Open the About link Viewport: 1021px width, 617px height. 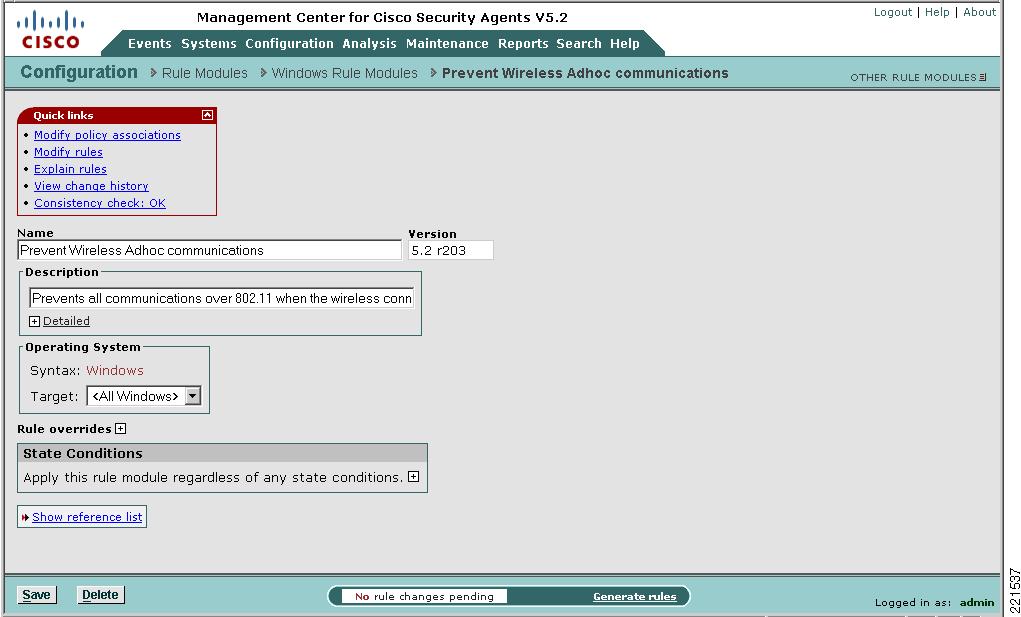[x=979, y=12]
